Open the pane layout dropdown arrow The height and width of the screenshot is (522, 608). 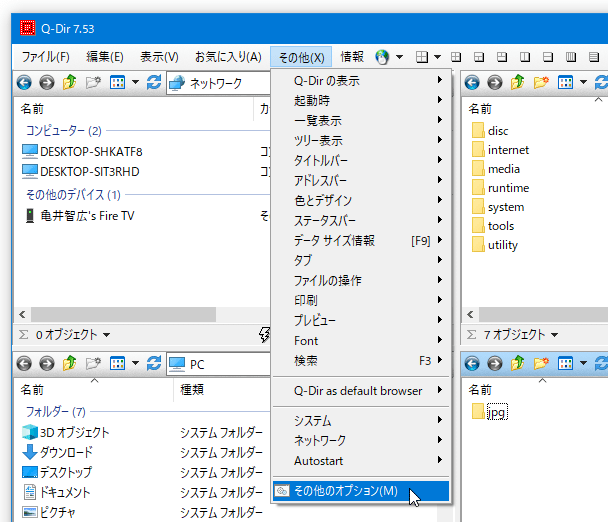pyautogui.click(x=437, y=57)
